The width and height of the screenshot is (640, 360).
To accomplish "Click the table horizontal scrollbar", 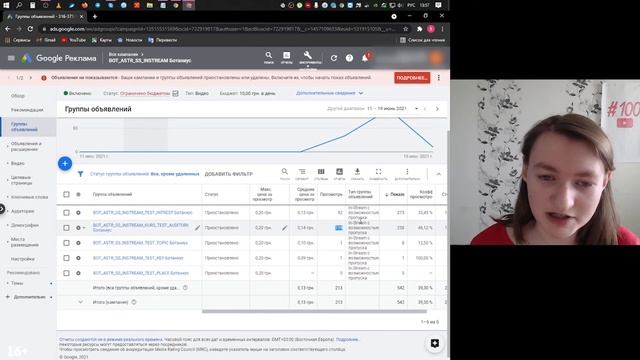I will [x=314, y=311].
